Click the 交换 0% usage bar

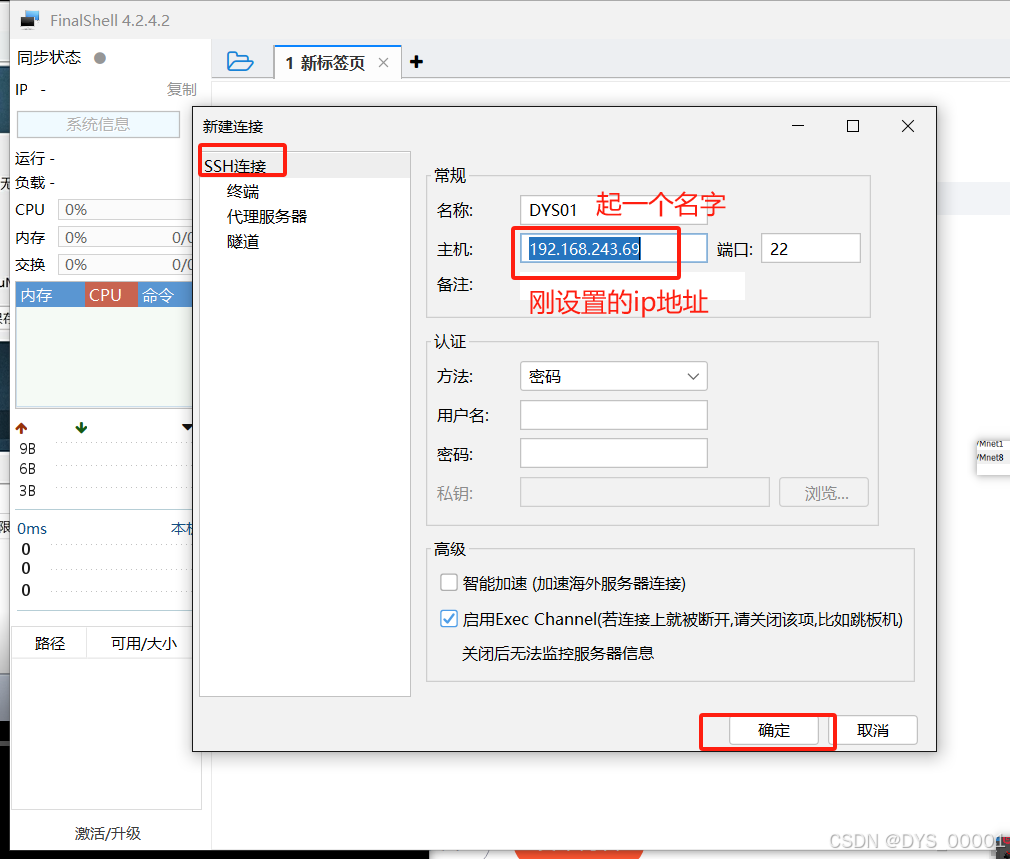pyautogui.click(x=125, y=265)
